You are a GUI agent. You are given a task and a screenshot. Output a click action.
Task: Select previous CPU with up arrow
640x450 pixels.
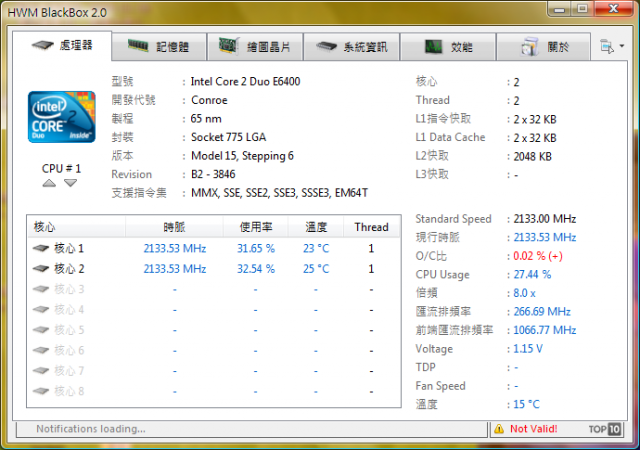pyautogui.click(x=49, y=183)
